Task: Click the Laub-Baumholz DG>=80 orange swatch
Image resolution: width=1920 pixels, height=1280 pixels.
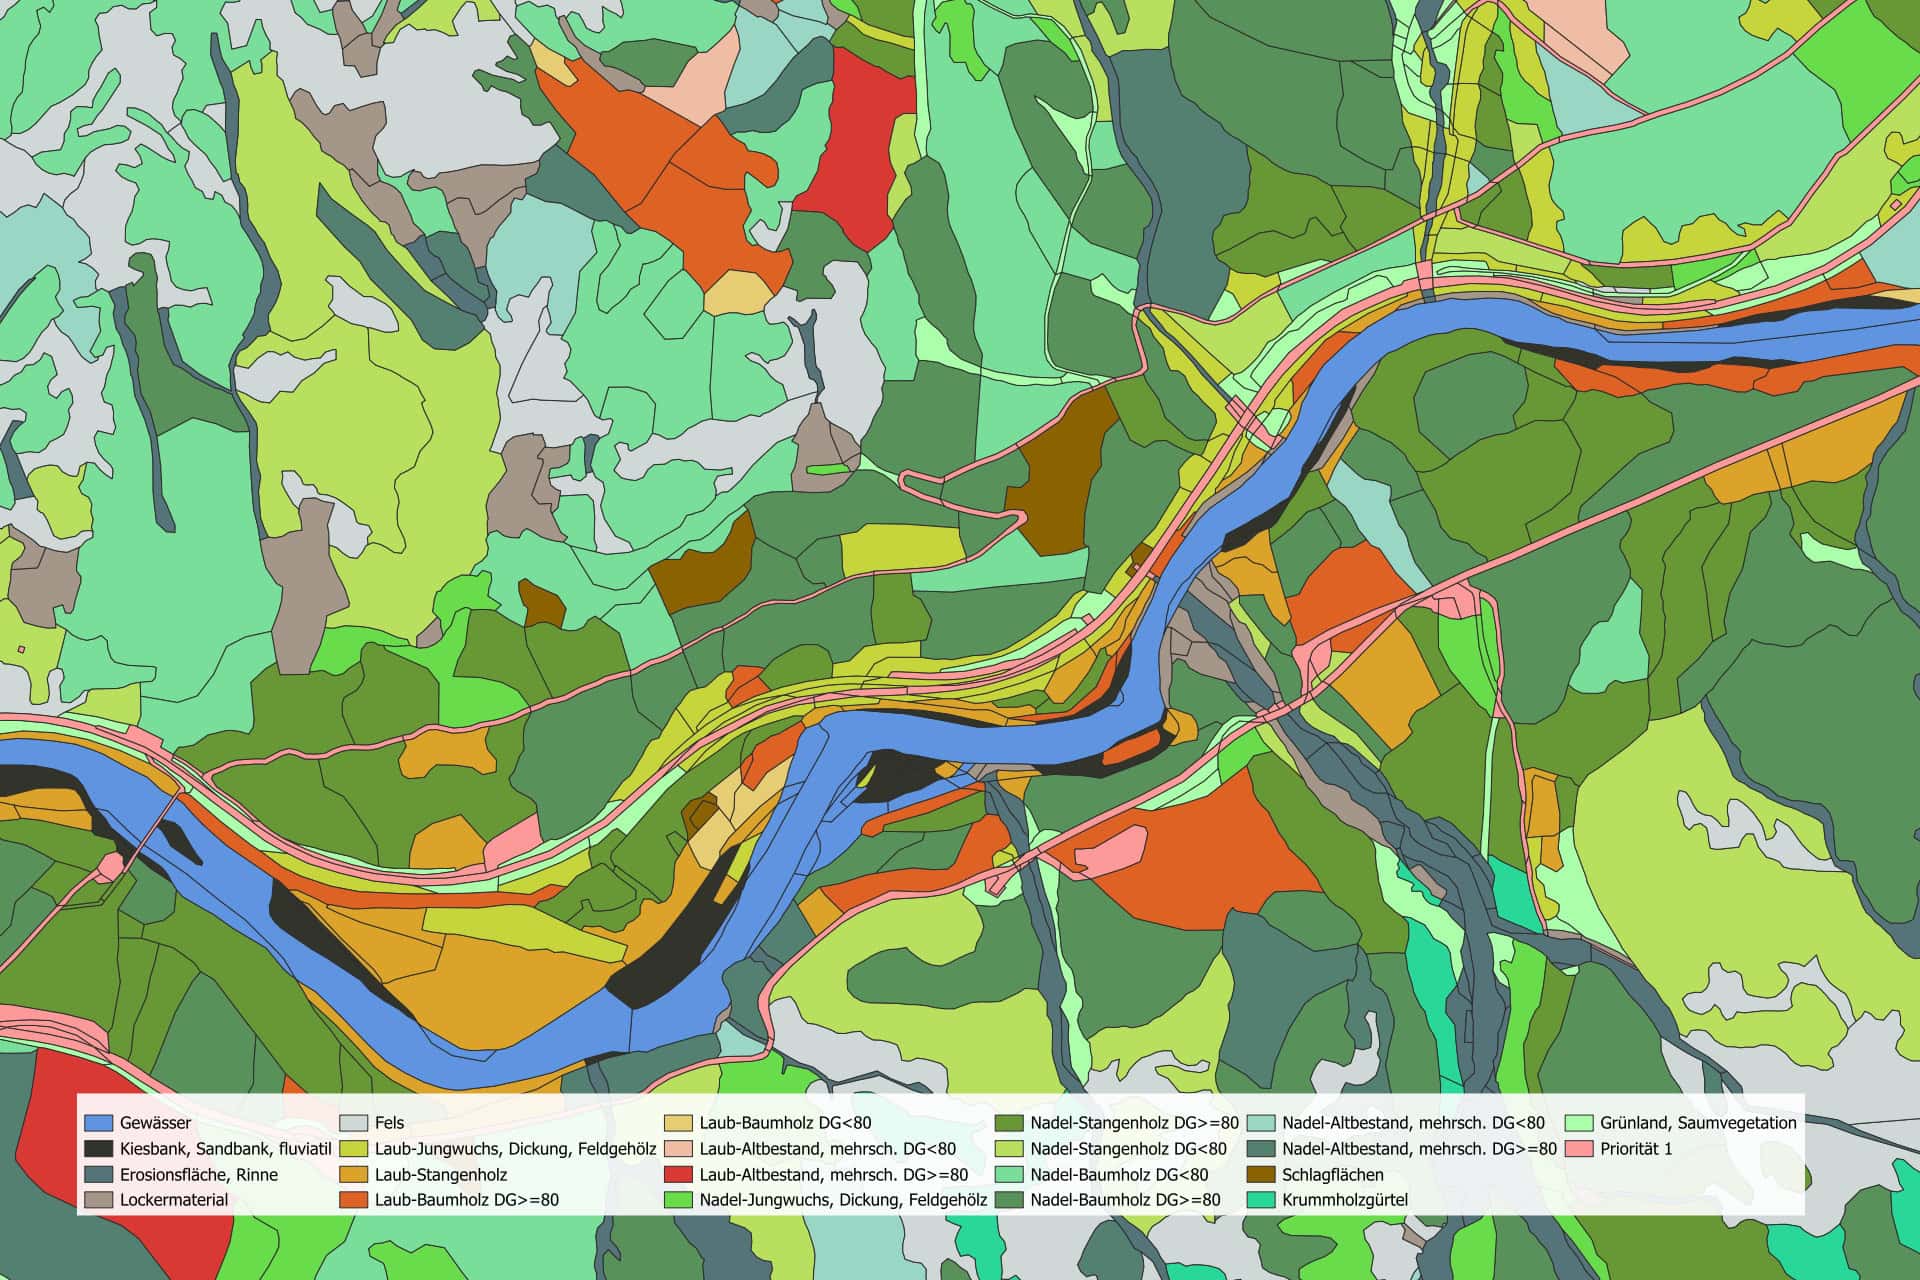Action: click(354, 1200)
